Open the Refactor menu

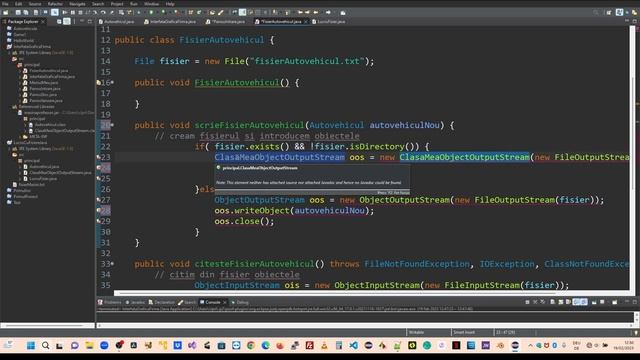point(55,4)
